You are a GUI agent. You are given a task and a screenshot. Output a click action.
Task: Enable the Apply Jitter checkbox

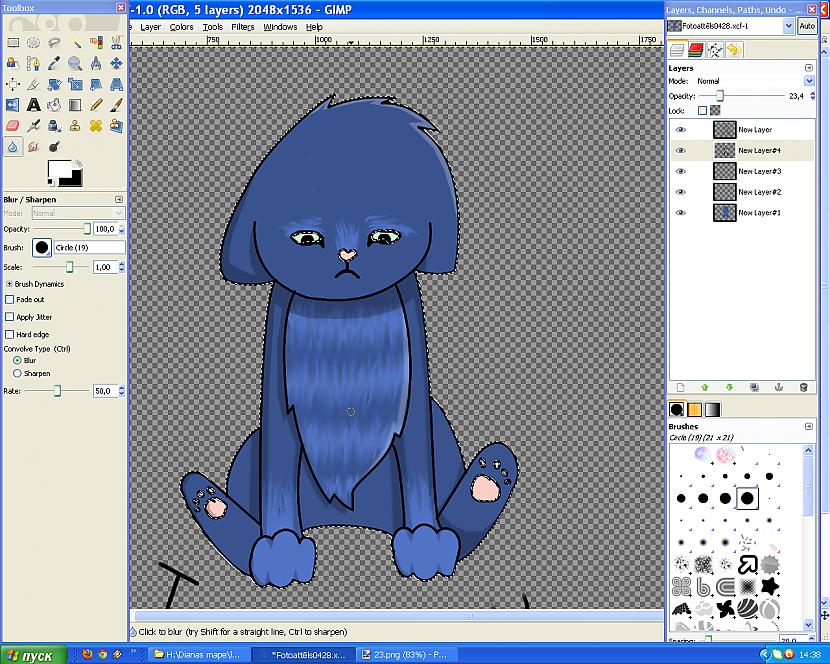pos(9,317)
